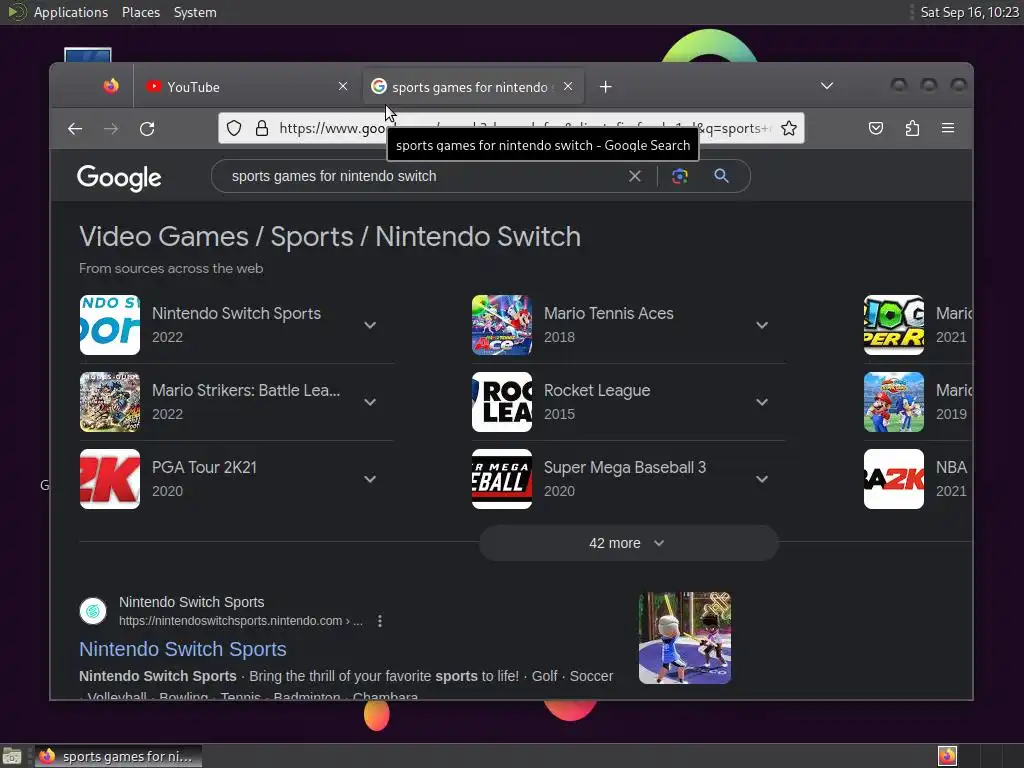
Task: Click the Google logo
Action: pos(119,178)
